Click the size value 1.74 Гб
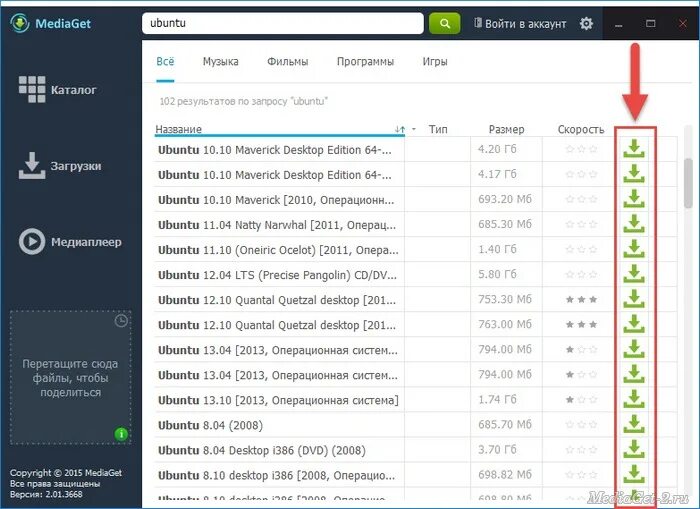The width and height of the screenshot is (700, 509). click(x=497, y=399)
